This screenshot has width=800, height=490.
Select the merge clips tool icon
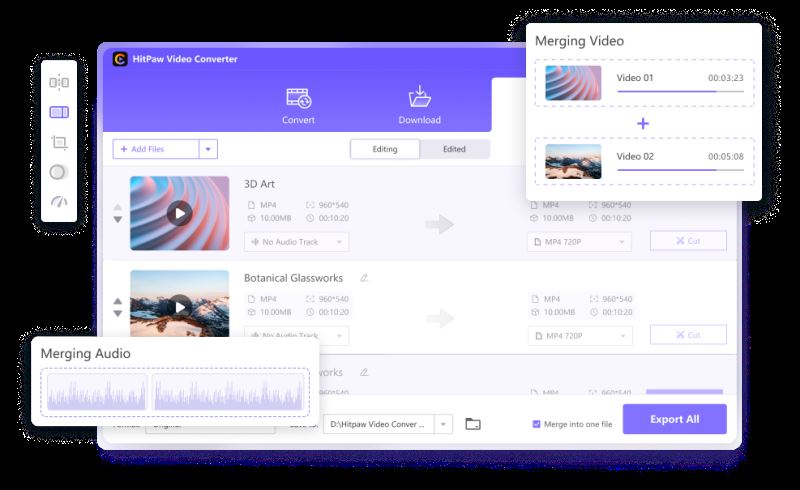click(x=59, y=112)
